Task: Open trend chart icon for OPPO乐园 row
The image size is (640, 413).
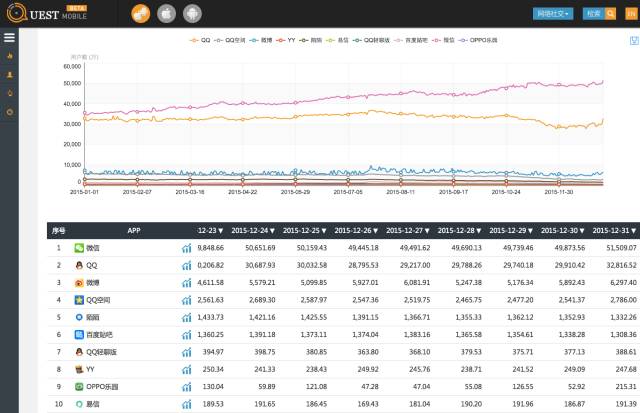Action: point(187,387)
